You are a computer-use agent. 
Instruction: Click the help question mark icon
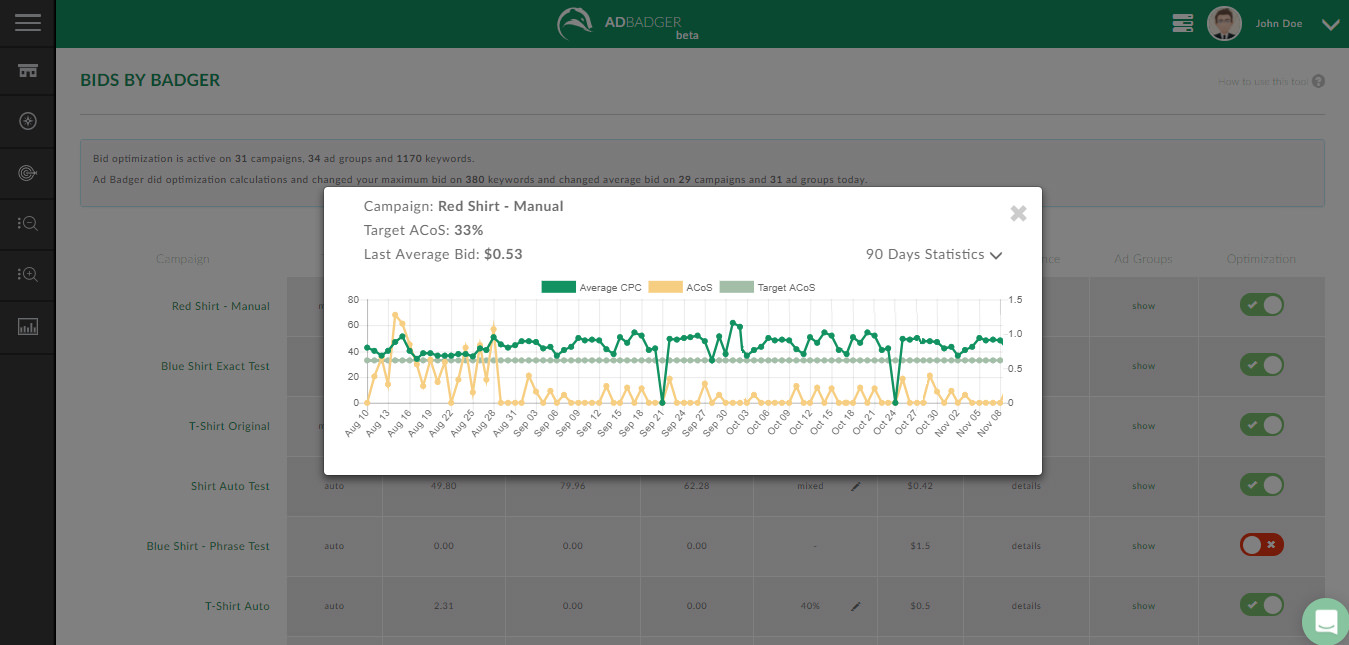pyautogui.click(x=1318, y=81)
